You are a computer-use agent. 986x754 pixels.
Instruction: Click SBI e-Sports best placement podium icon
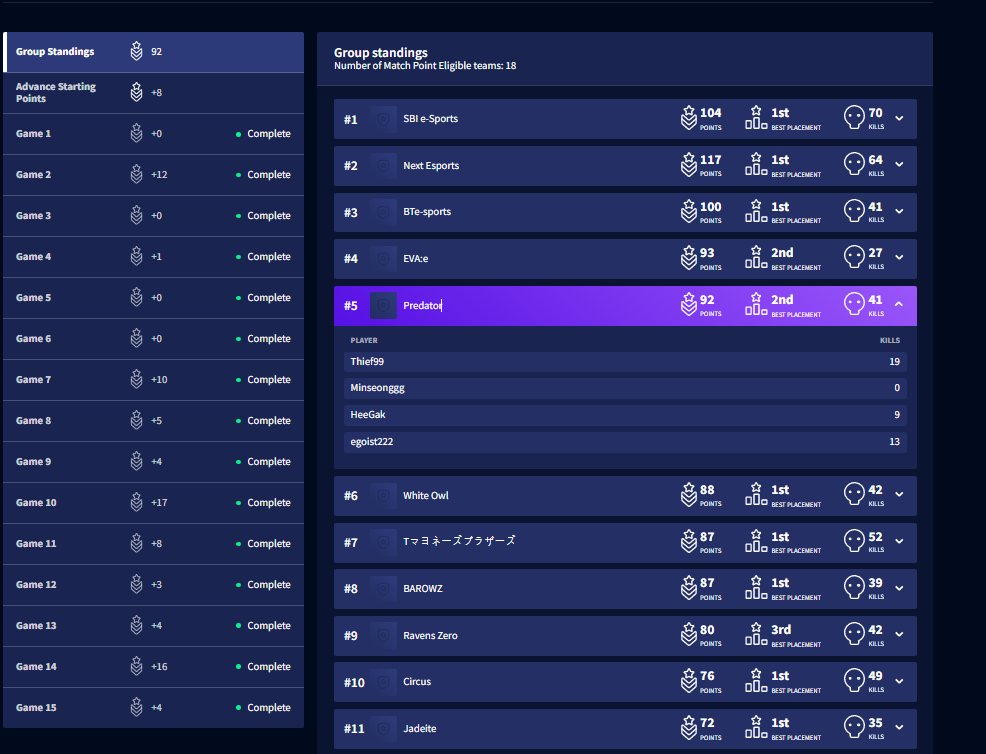point(756,118)
